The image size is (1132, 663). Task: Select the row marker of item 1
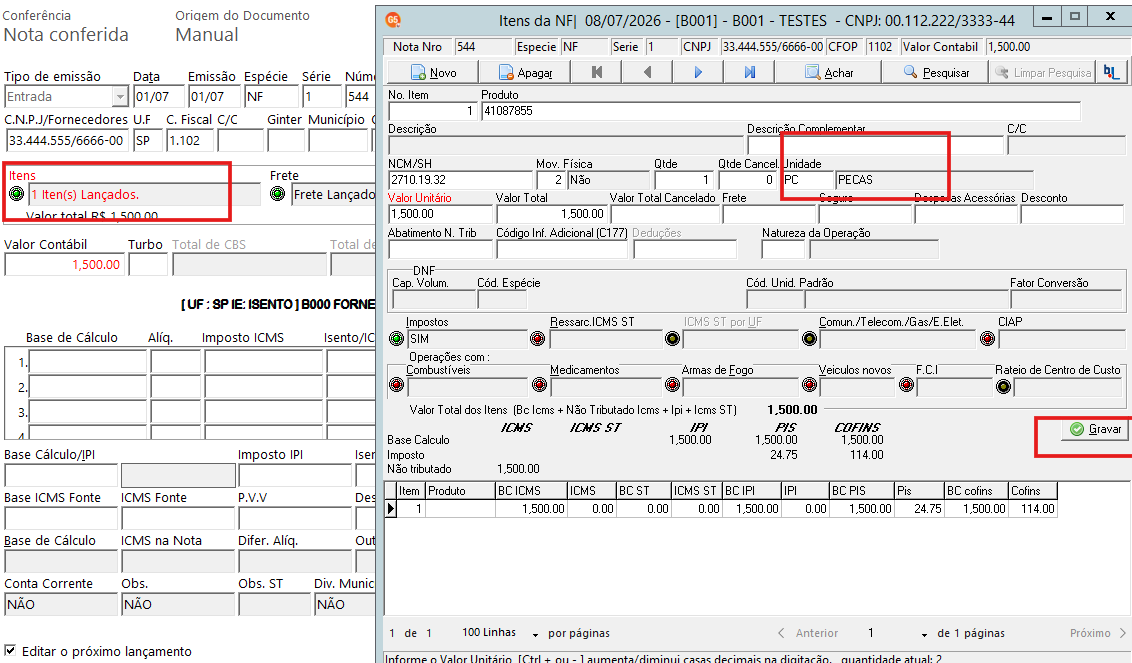click(391, 508)
